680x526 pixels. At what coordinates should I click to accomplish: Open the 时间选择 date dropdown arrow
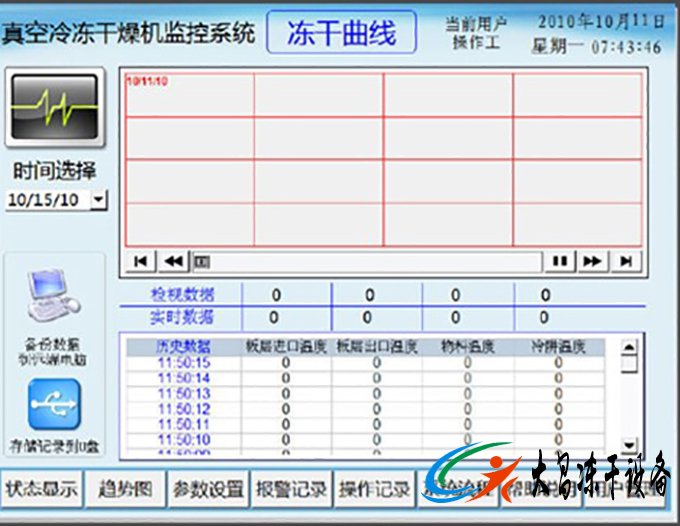(x=99, y=200)
